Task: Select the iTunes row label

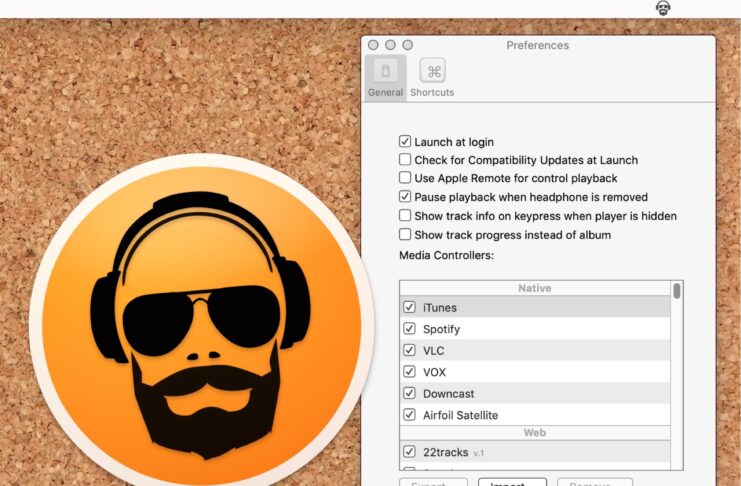Action: click(439, 308)
